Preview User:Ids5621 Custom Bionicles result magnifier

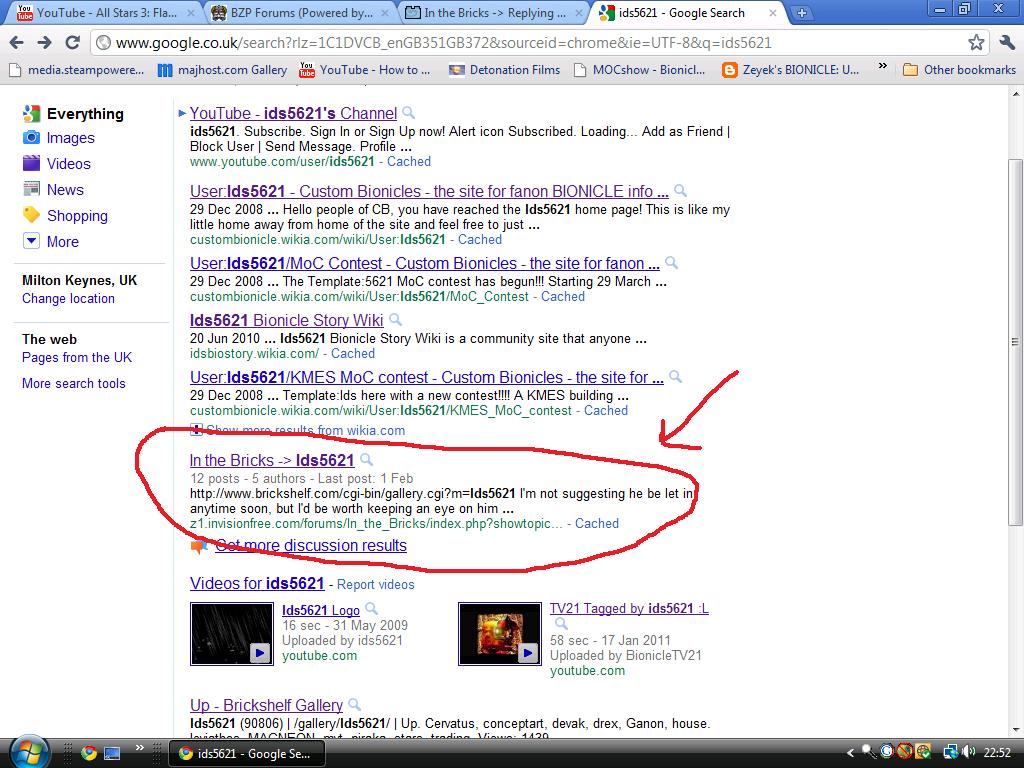[680, 190]
